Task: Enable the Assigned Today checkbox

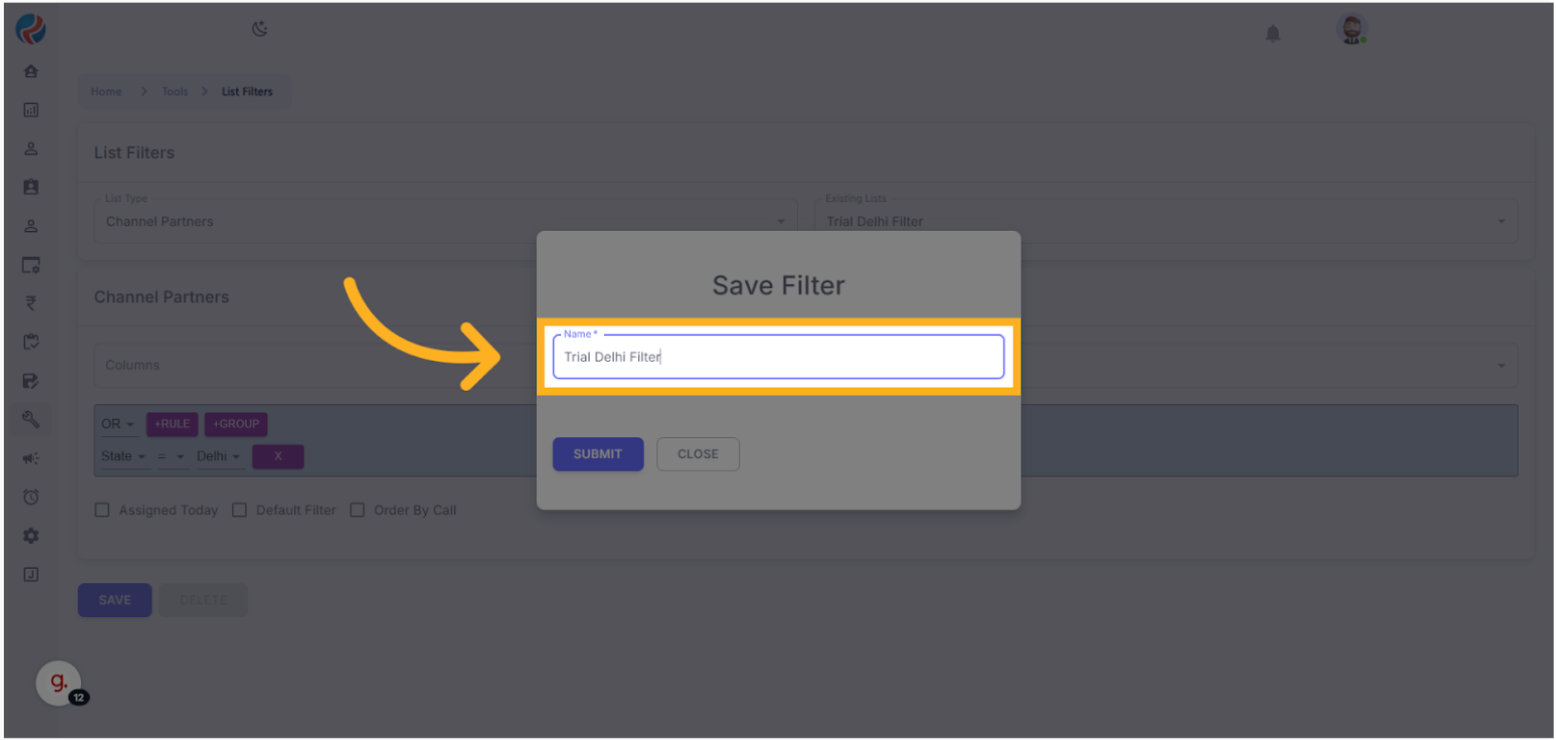Action: click(x=102, y=510)
